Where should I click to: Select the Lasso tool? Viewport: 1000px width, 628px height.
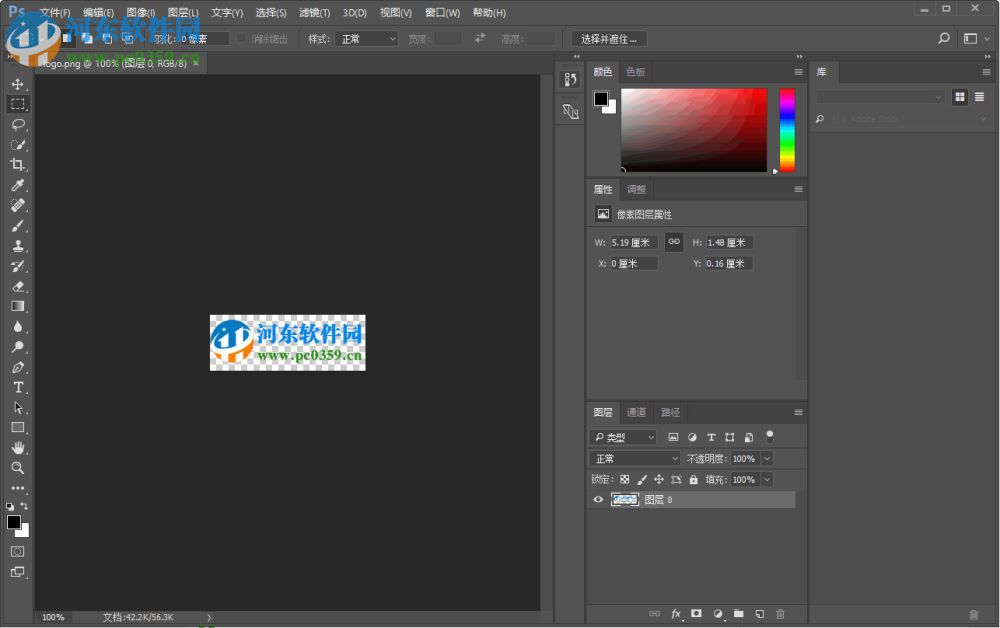tap(18, 124)
